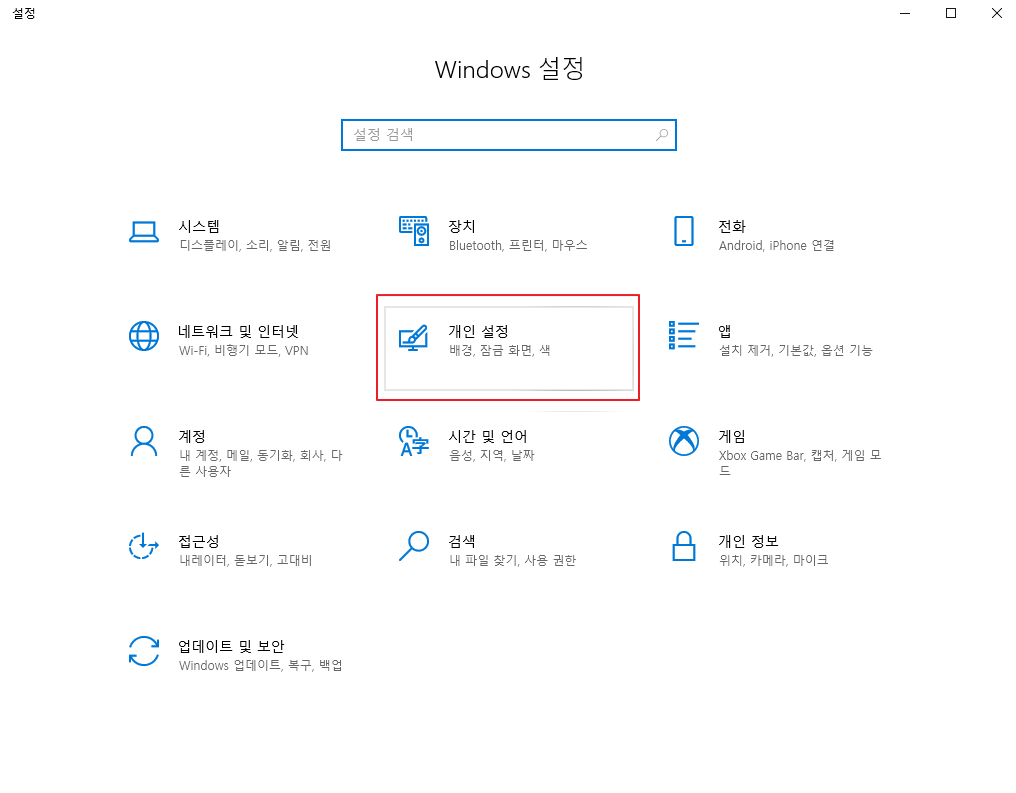The width and height of the screenshot is (1016, 793).
Task: Click 디스플레이, 소리, 알림, 전원 description
Action: pyautogui.click(x=255, y=246)
